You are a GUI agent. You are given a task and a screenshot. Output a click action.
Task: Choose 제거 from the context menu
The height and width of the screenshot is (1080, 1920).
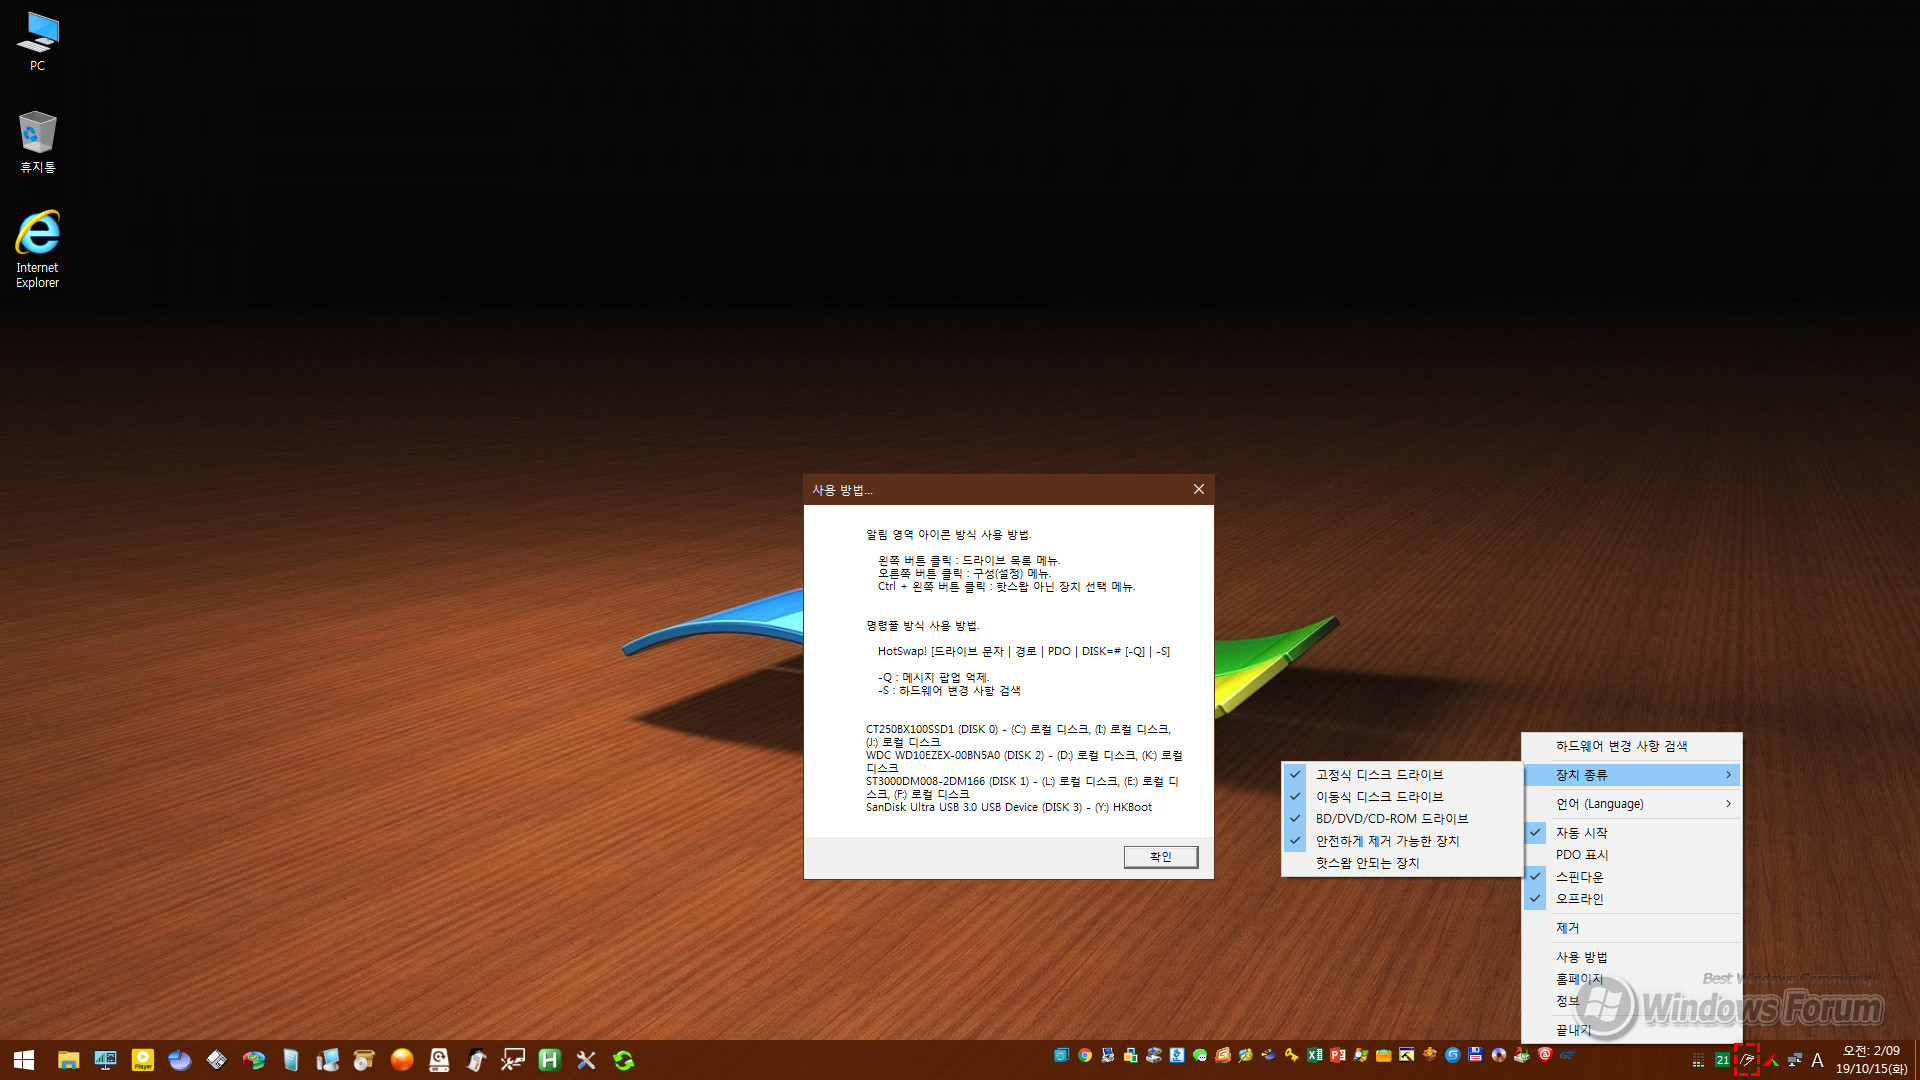pos(1632,928)
